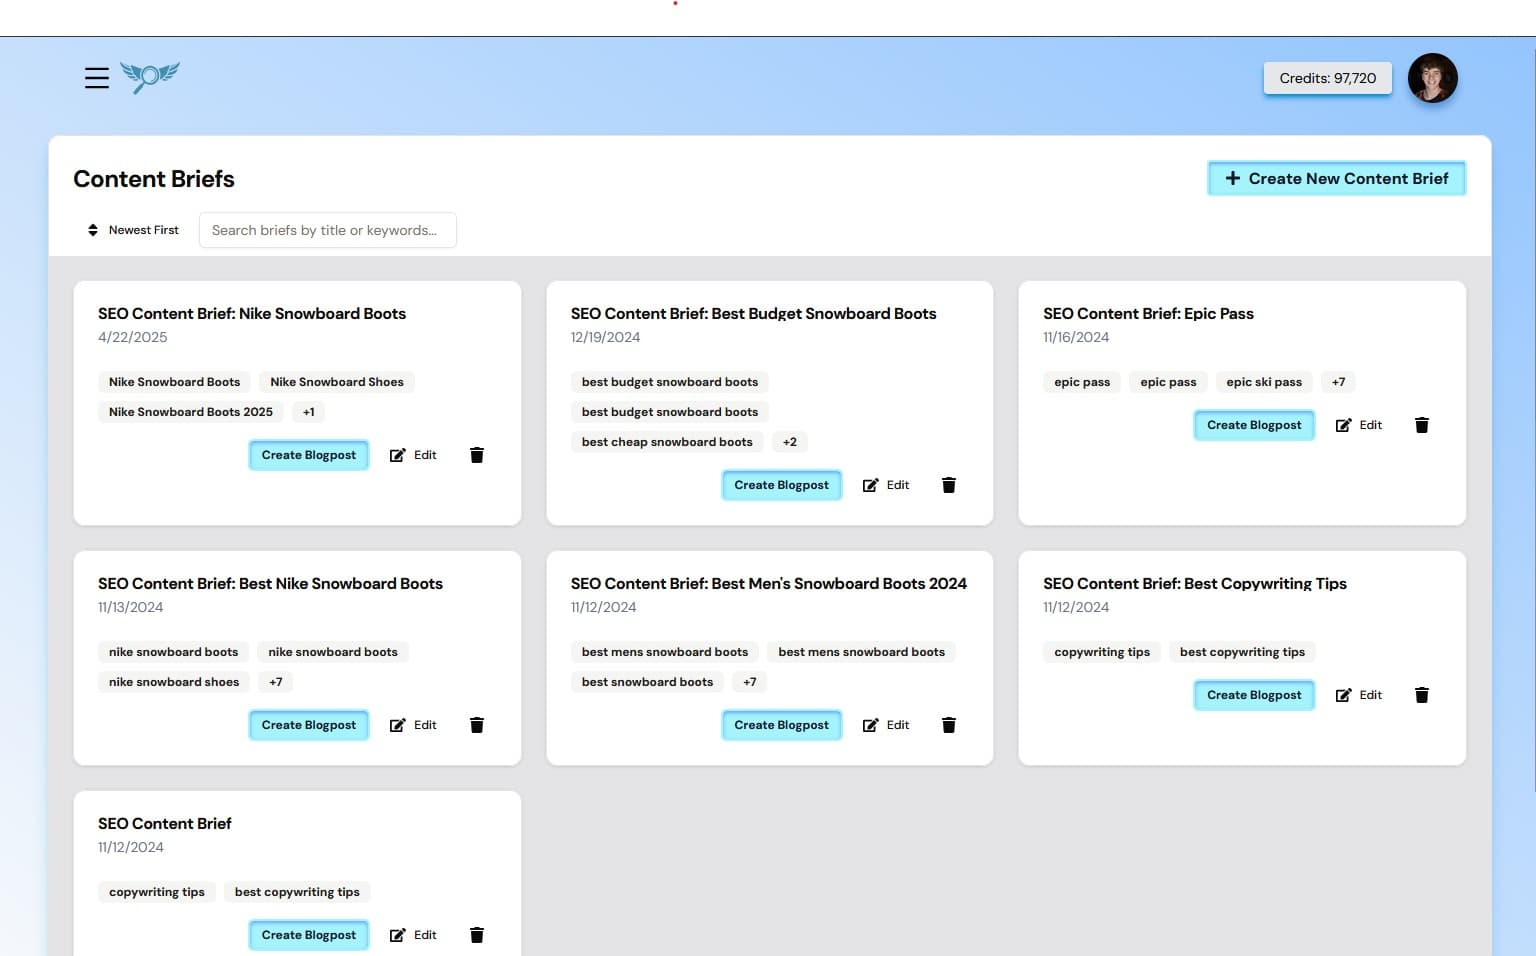Expand +2 keywords on Best Budget Snowboard Boots
Image resolution: width=1536 pixels, height=956 pixels.
coord(790,441)
